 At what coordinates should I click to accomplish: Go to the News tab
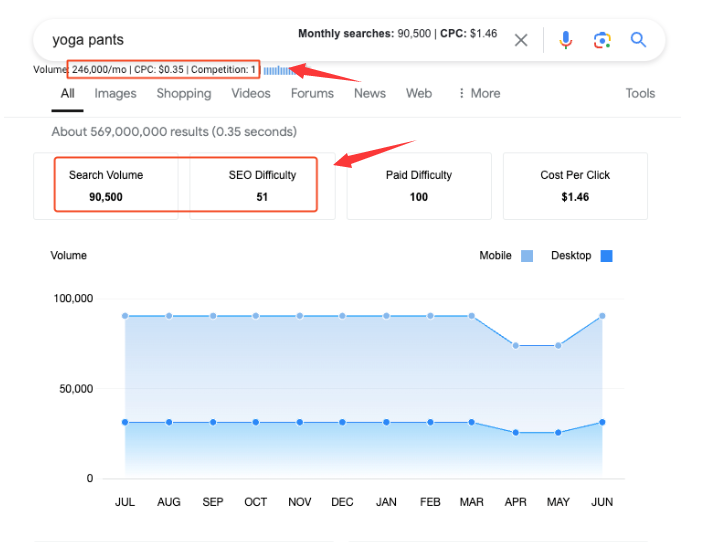[x=369, y=93]
